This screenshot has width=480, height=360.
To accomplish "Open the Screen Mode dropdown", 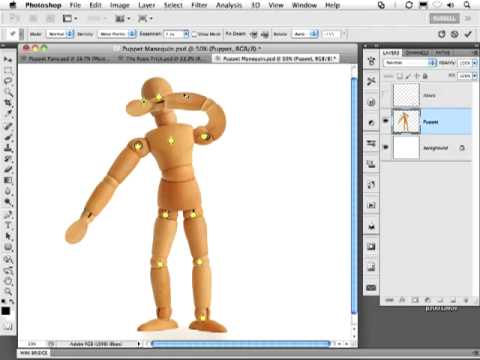I will pyautogui.click(x=145, y=19).
